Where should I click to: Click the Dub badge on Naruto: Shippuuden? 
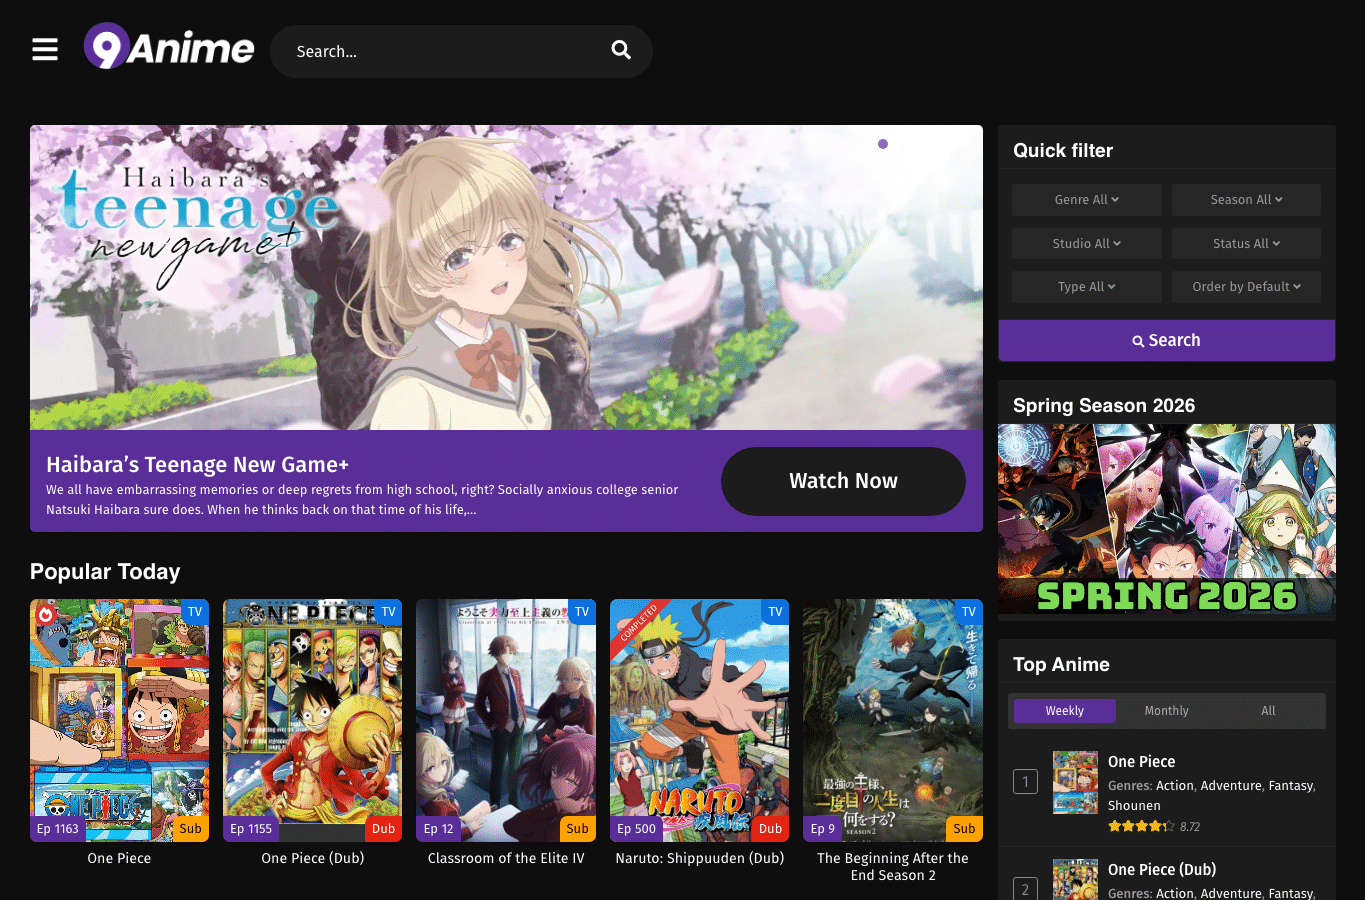tap(770, 828)
